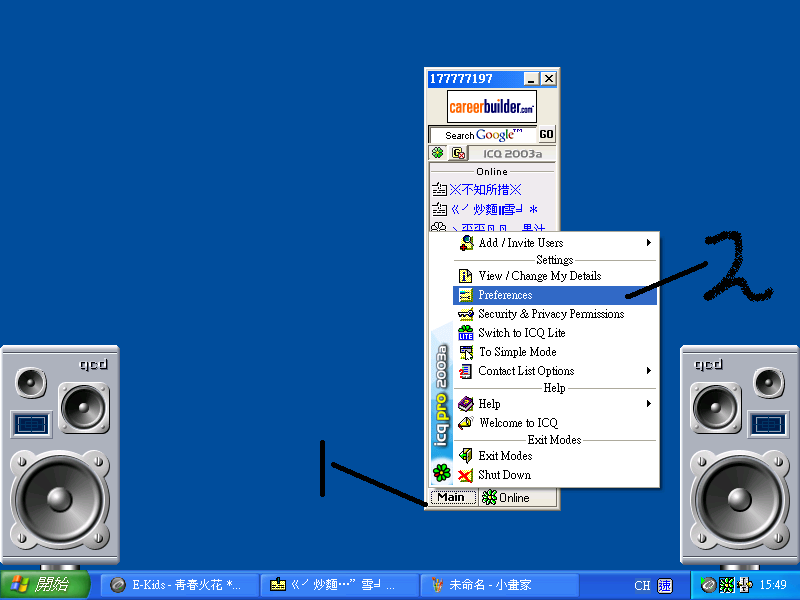This screenshot has height=600, width=800.
Task: Click the ICQ flower tray icon
Action: (727, 585)
